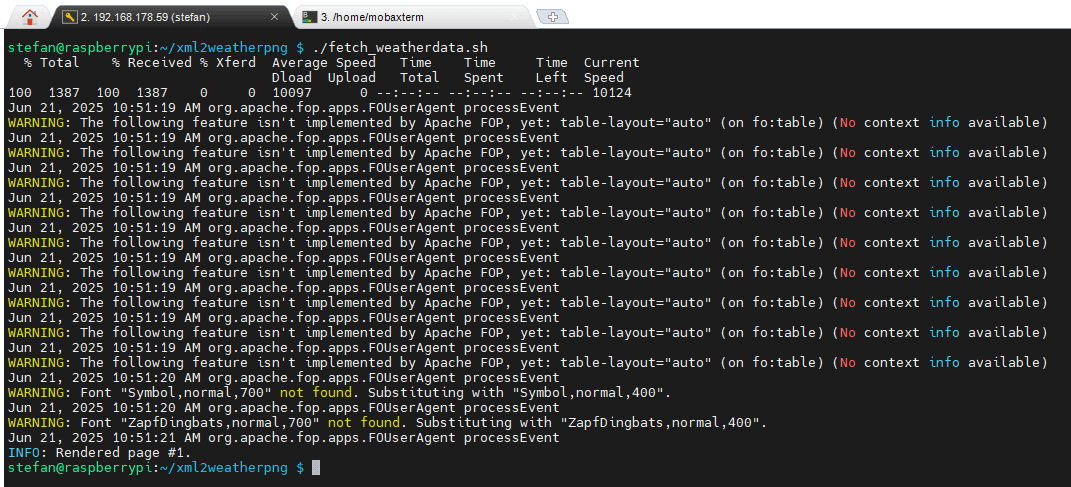The image size is (1071, 487).
Task: Click 'Time Left' column header
Action: 551,70
